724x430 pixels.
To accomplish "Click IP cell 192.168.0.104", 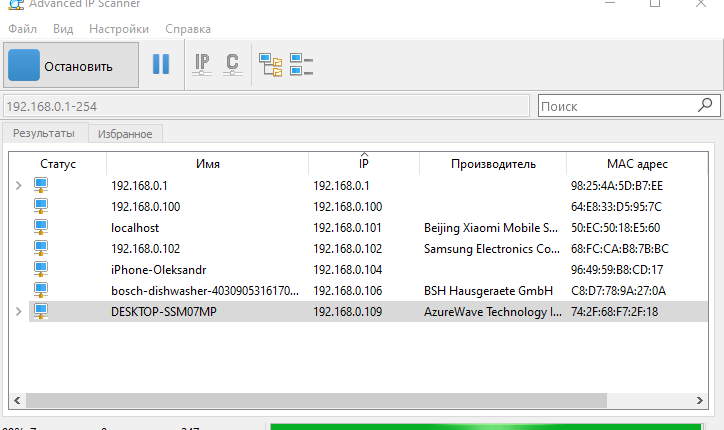I will tap(347, 270).
